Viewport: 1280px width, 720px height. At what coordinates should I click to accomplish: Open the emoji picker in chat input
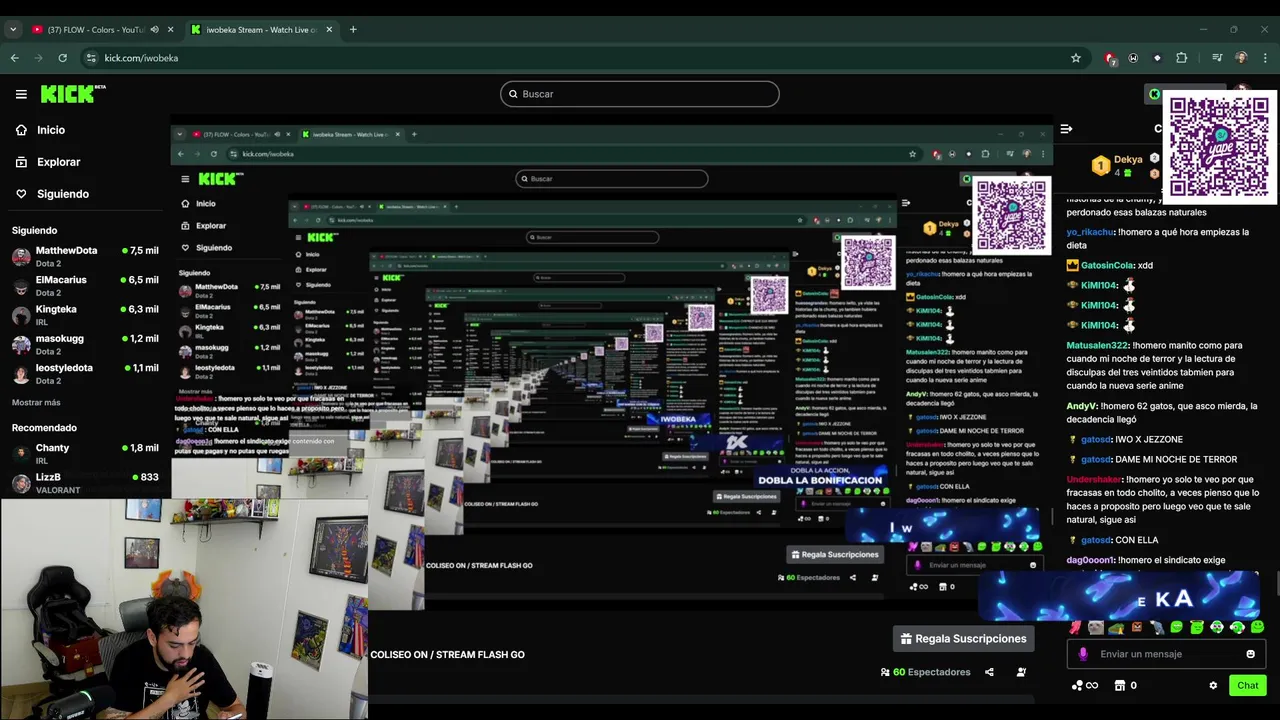[1250, 654]
